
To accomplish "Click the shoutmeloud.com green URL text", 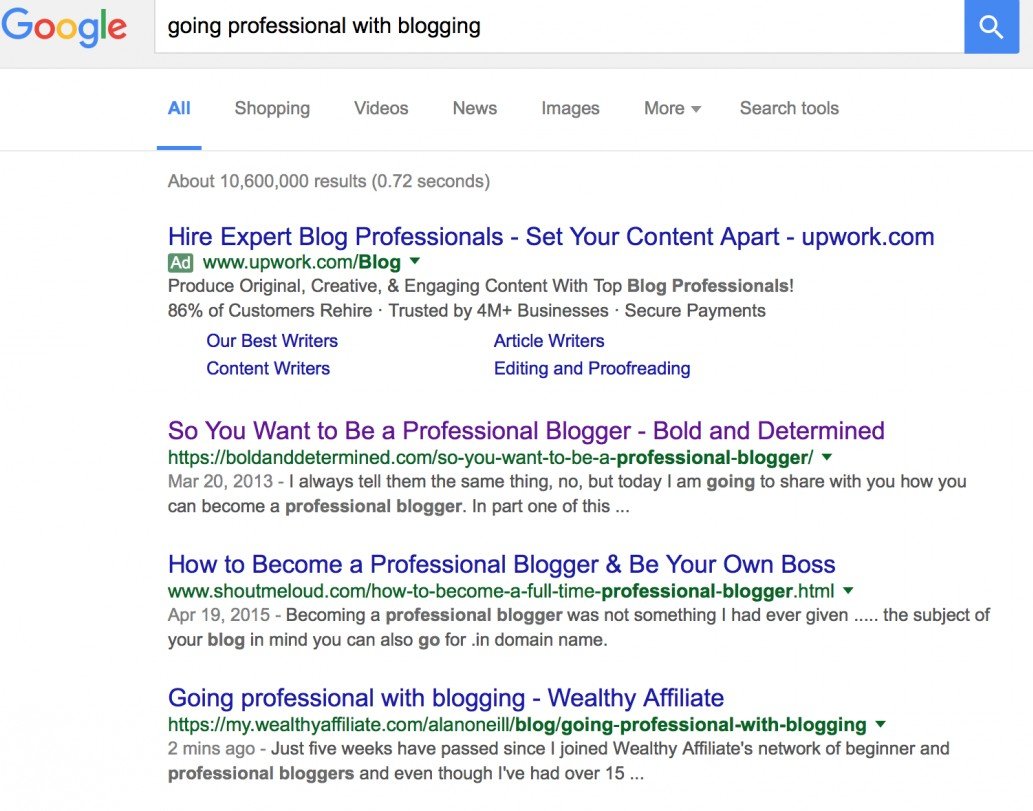I will pos(501,591).
